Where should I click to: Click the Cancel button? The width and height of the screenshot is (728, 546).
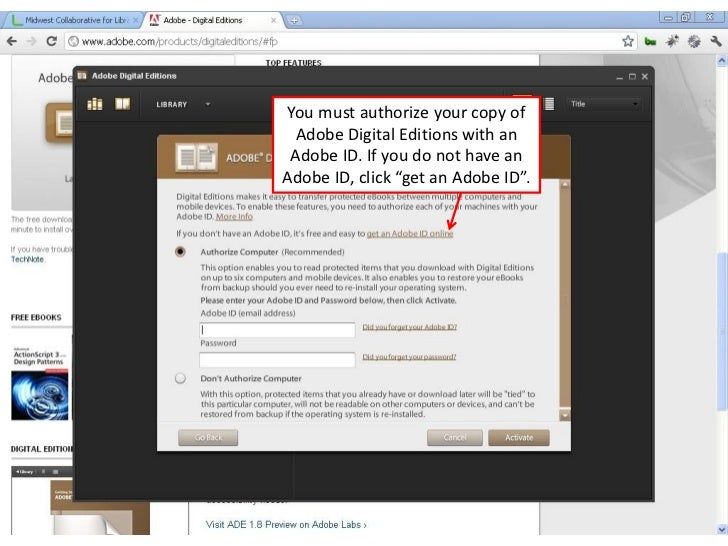tap(455, 437)
